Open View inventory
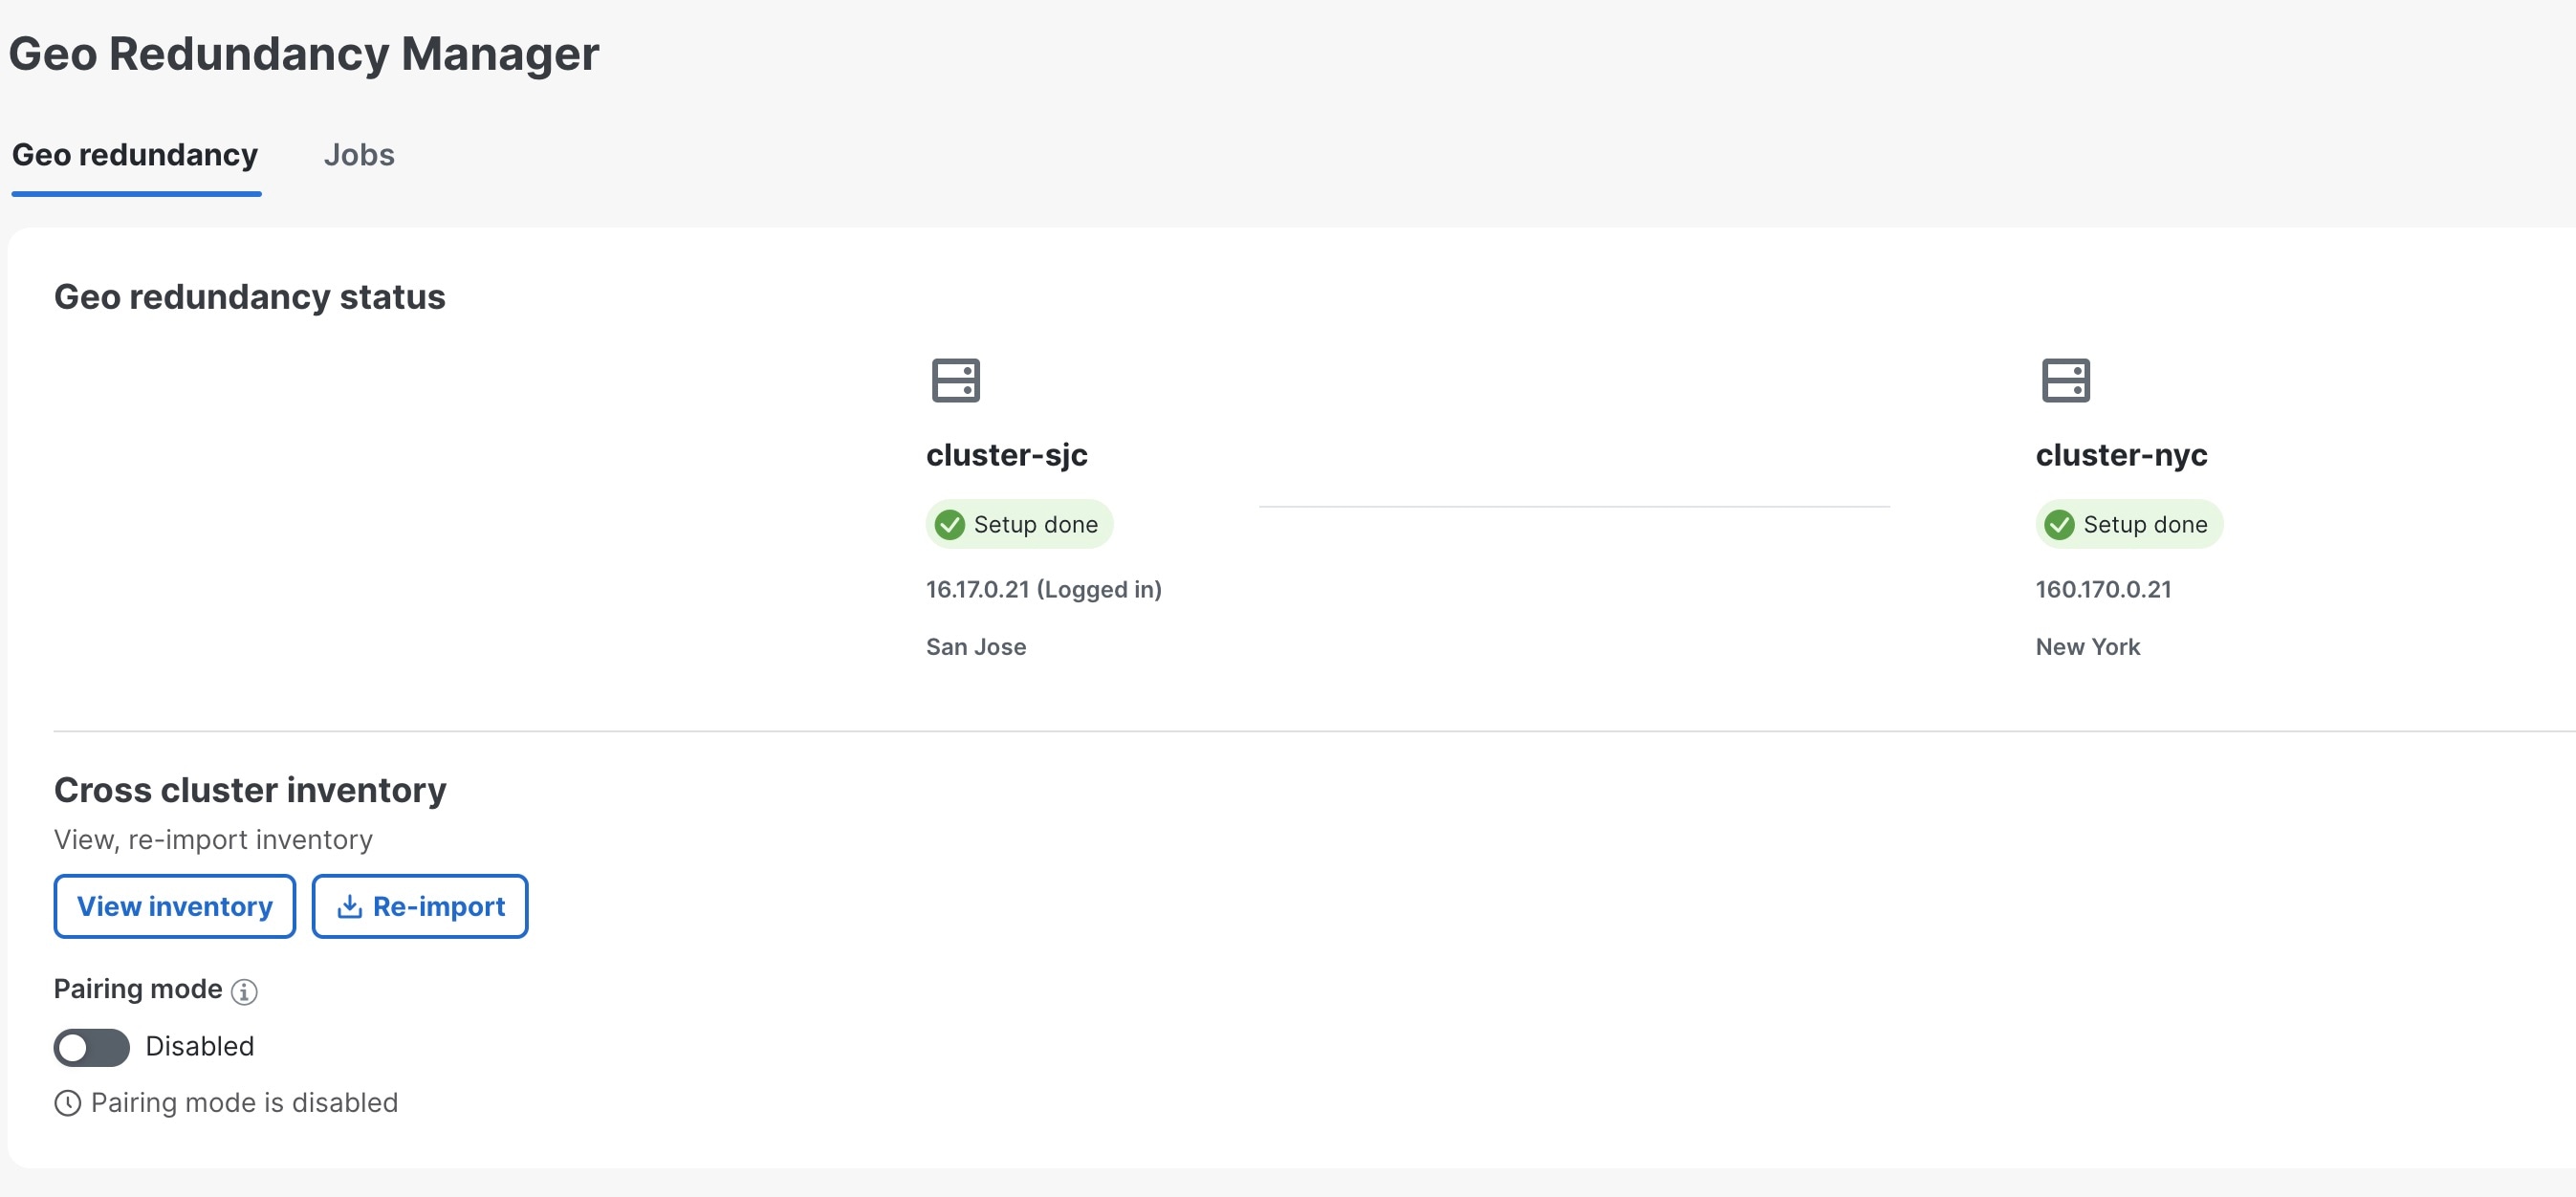 click(x=174, y=906)
